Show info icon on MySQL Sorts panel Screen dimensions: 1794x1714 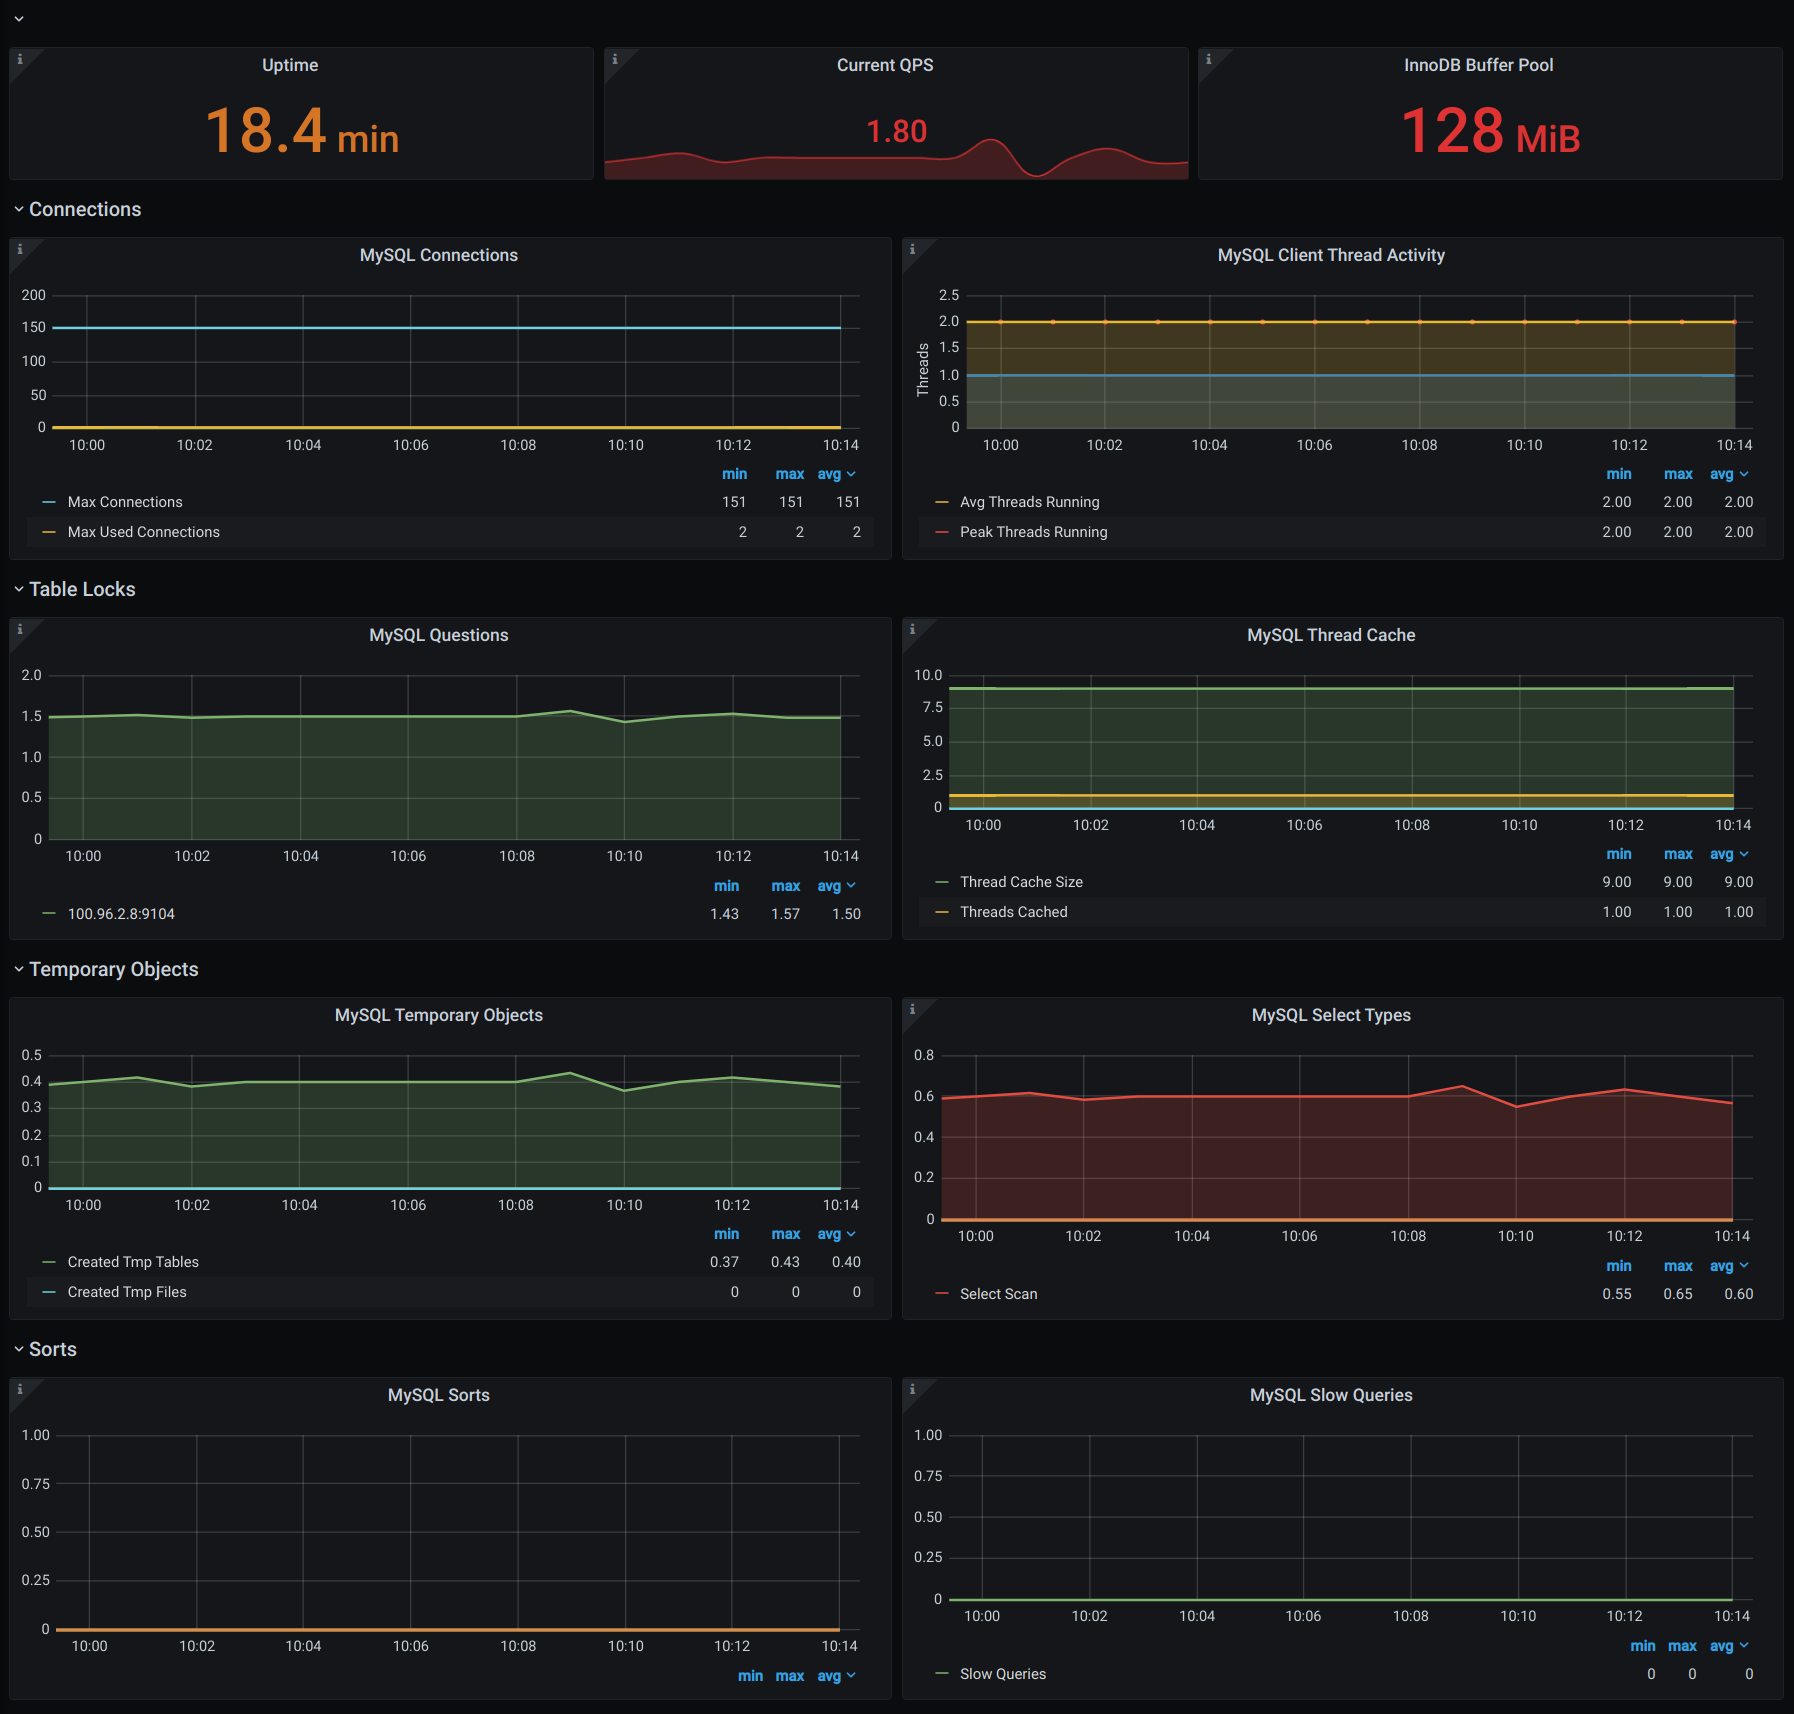(19, 1389)
